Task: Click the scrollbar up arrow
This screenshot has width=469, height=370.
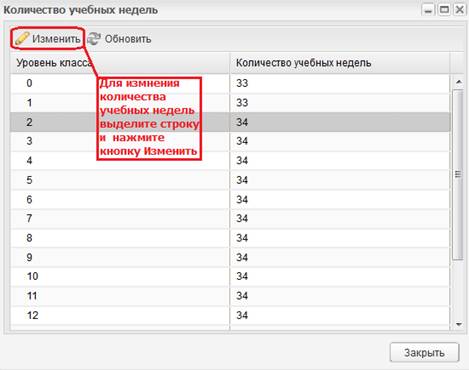Action: (459, 82)
